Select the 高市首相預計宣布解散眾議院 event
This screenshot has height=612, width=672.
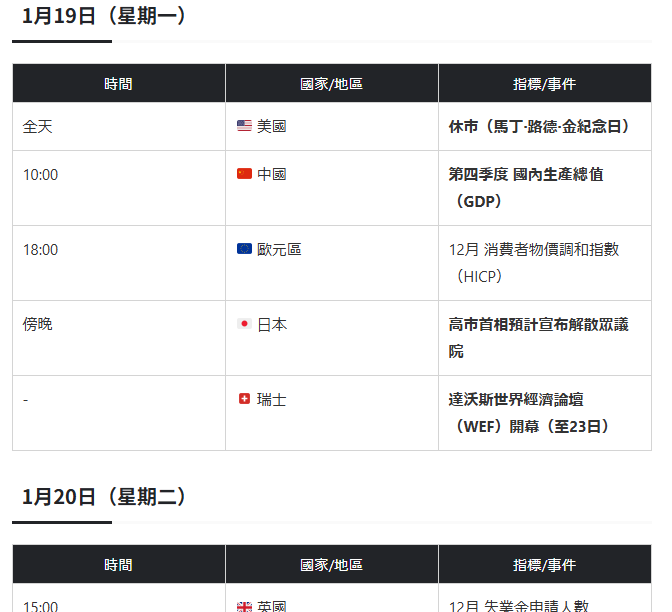click(538, 337)
